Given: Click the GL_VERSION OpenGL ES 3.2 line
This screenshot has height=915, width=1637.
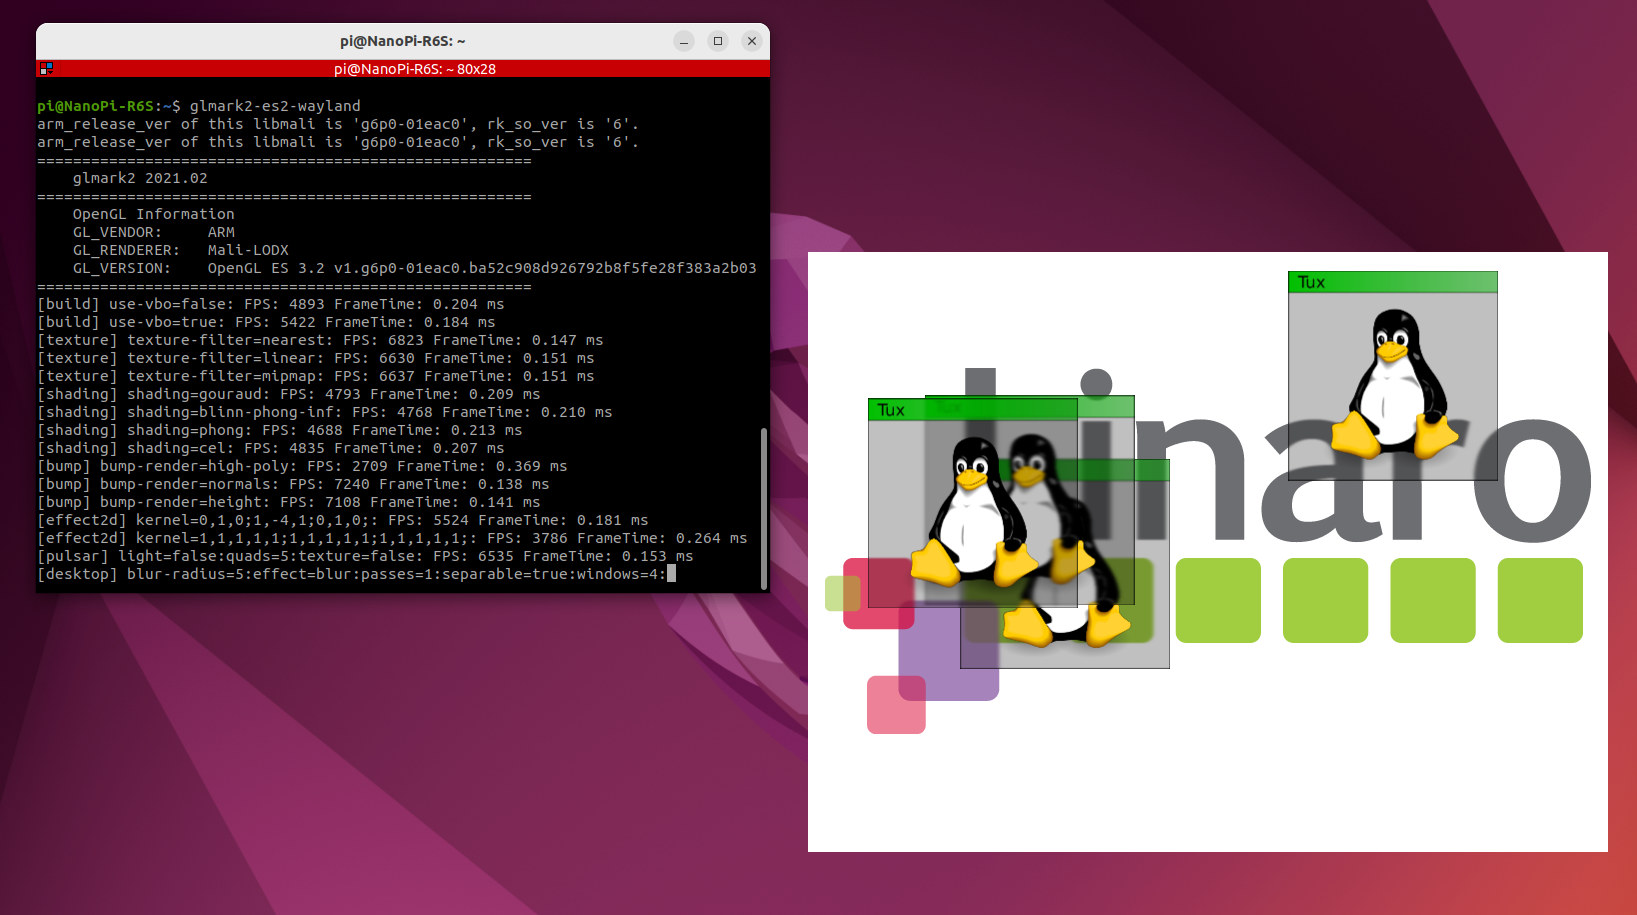Looking at the screenshot, I should point(414,268).
